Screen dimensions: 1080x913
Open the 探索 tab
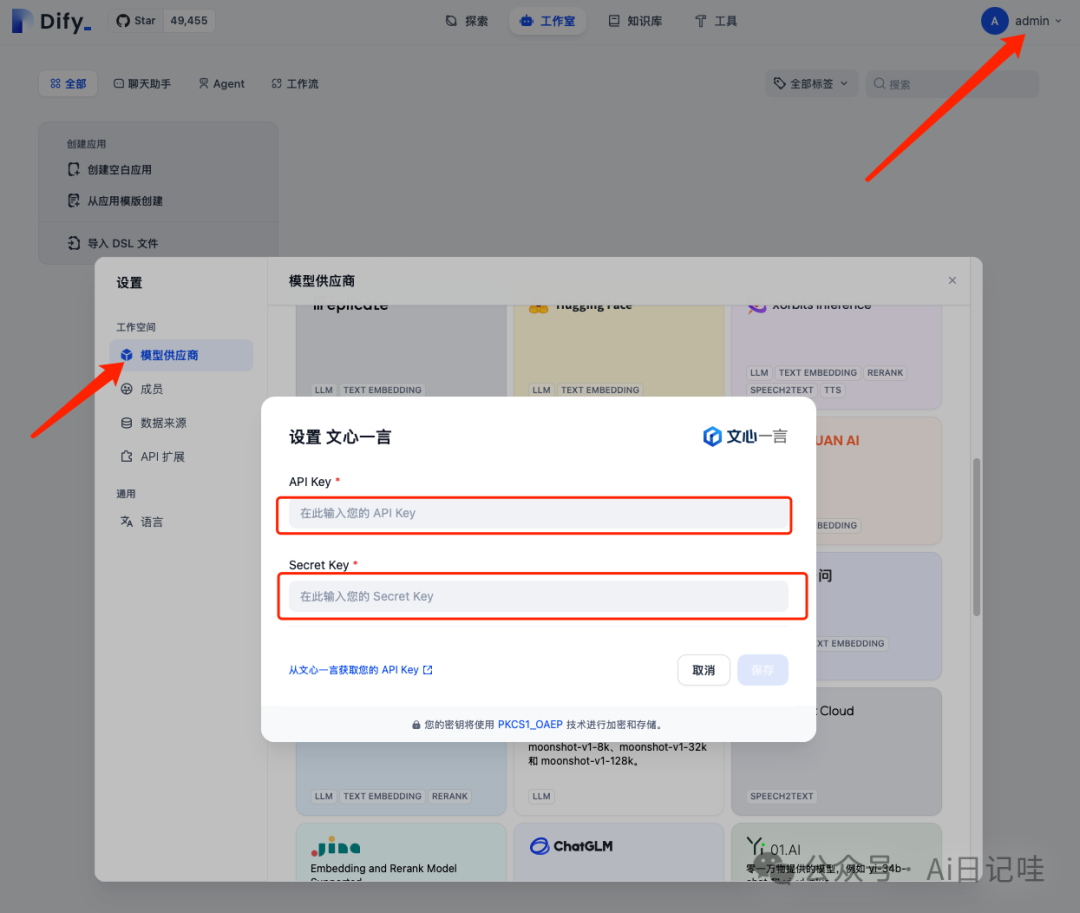(466, 21)
